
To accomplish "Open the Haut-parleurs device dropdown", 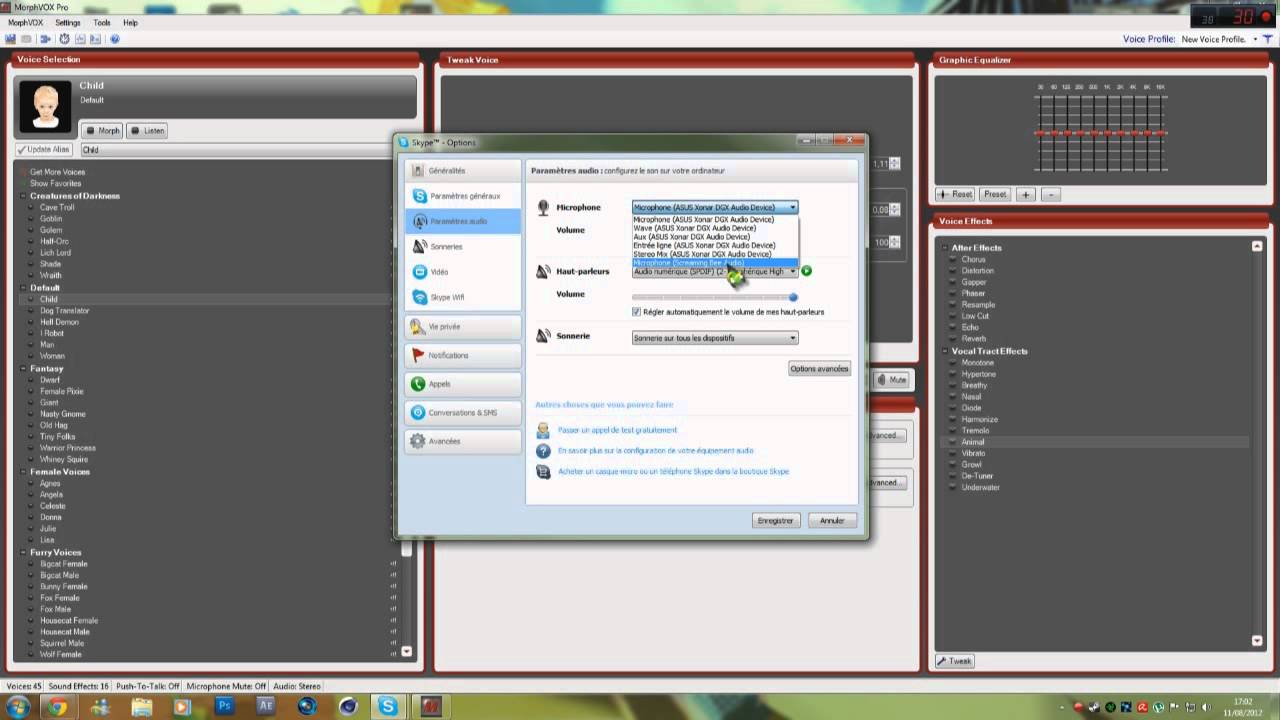I will coord(715,271).
